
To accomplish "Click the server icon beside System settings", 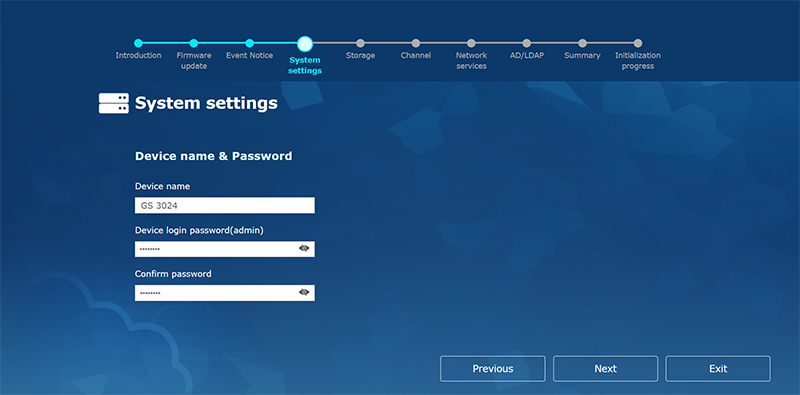I will [x=113, y=103].
